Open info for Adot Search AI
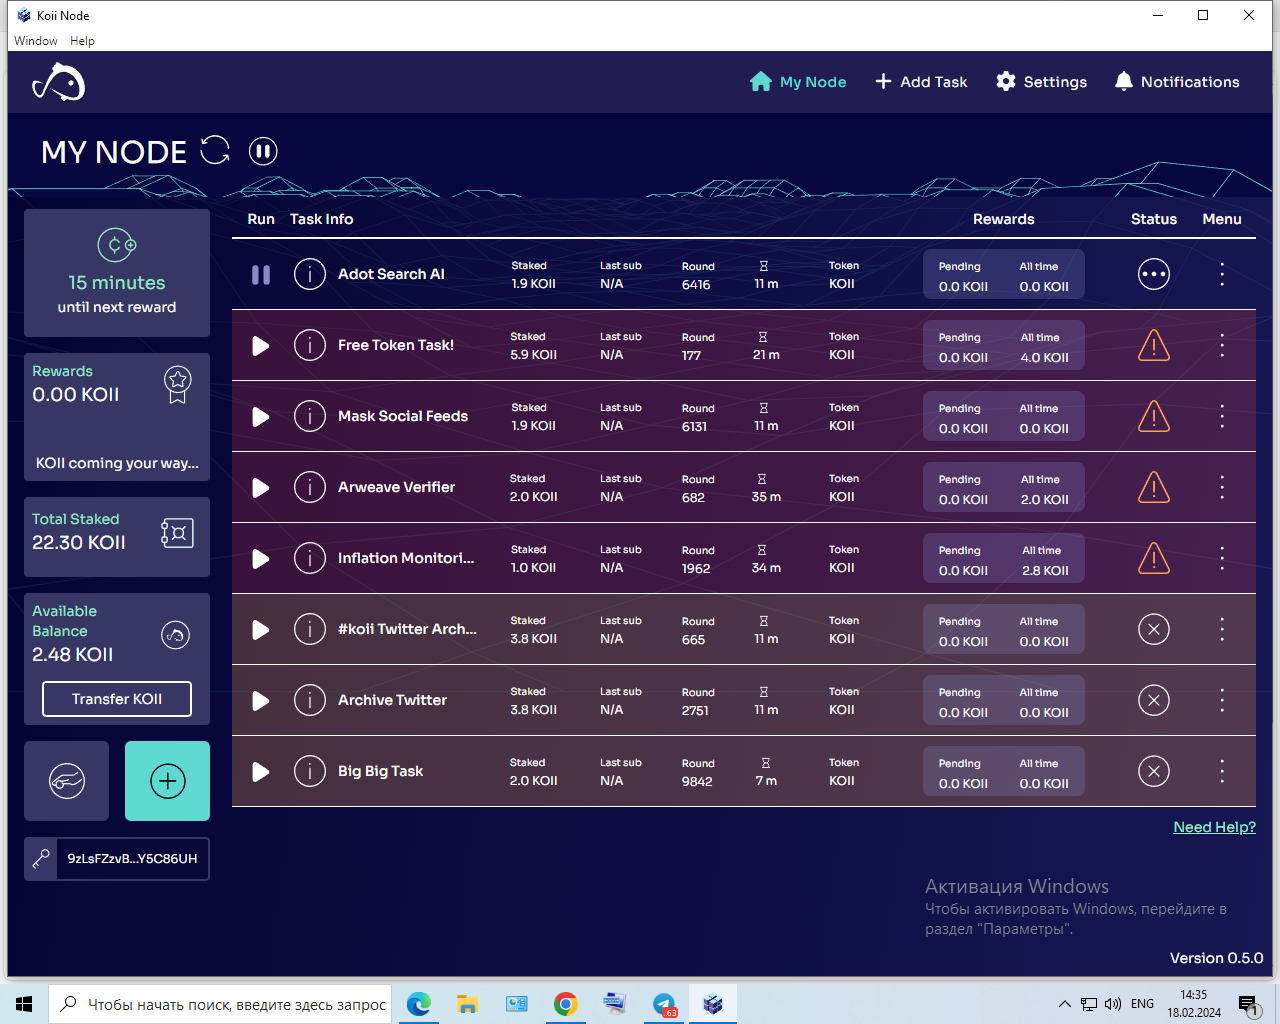Screen dimensions: 1280x1024 310,274
